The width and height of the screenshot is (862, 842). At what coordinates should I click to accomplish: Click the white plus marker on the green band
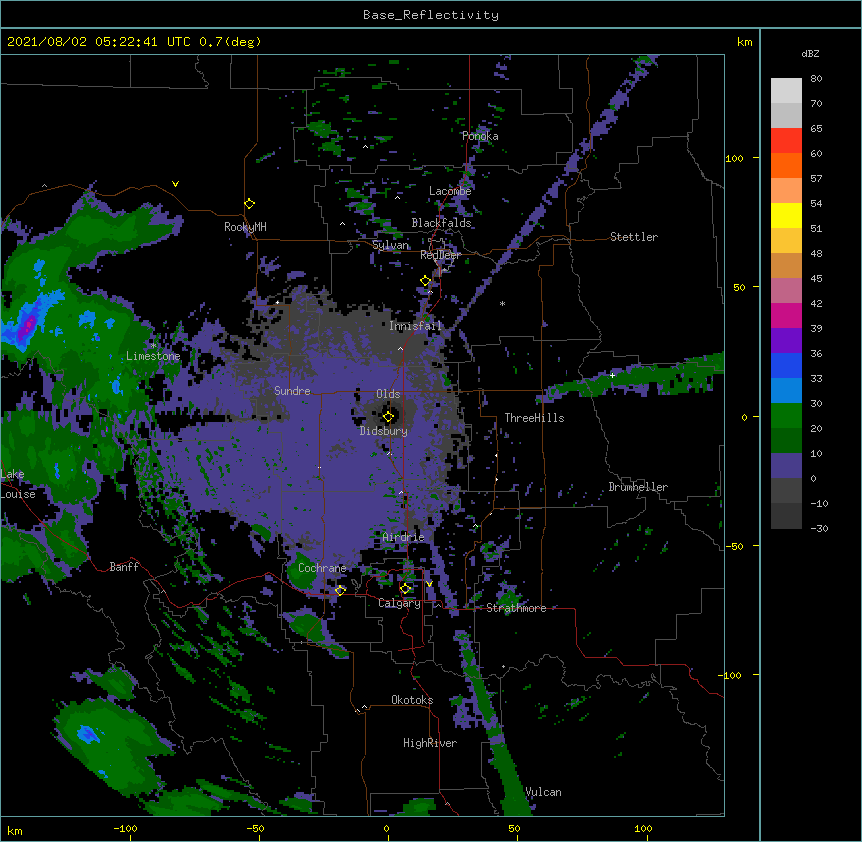tap(612, 375)
